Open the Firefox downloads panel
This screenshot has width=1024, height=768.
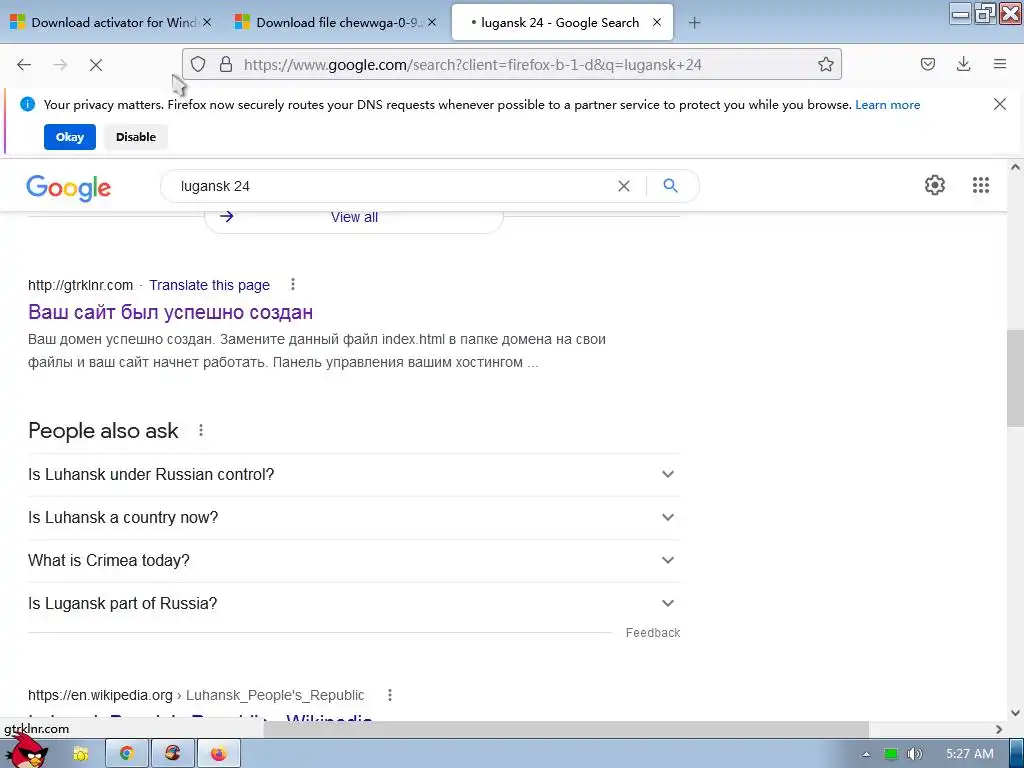963,64
